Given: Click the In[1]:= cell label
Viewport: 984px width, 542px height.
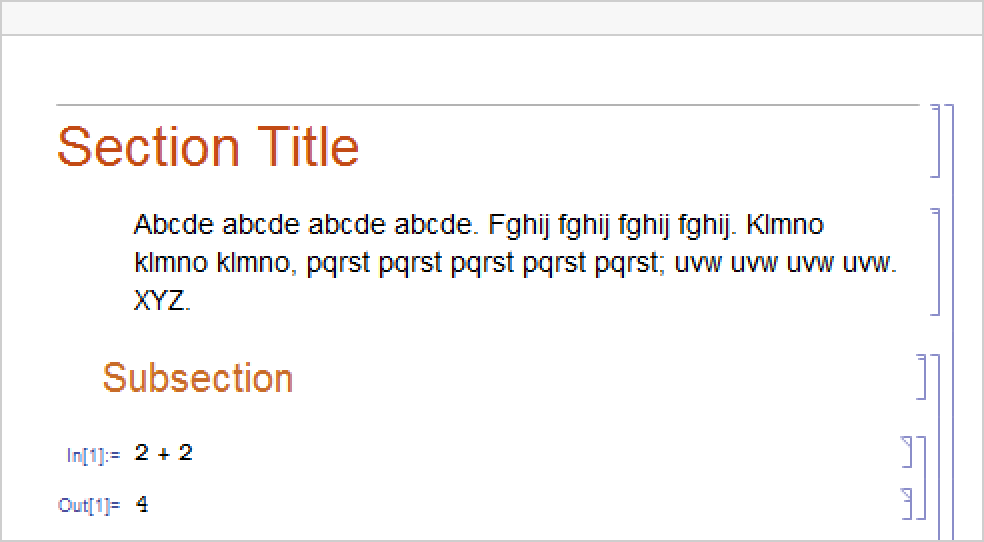Looking at the screenshot, I should [x=93, y=455].
